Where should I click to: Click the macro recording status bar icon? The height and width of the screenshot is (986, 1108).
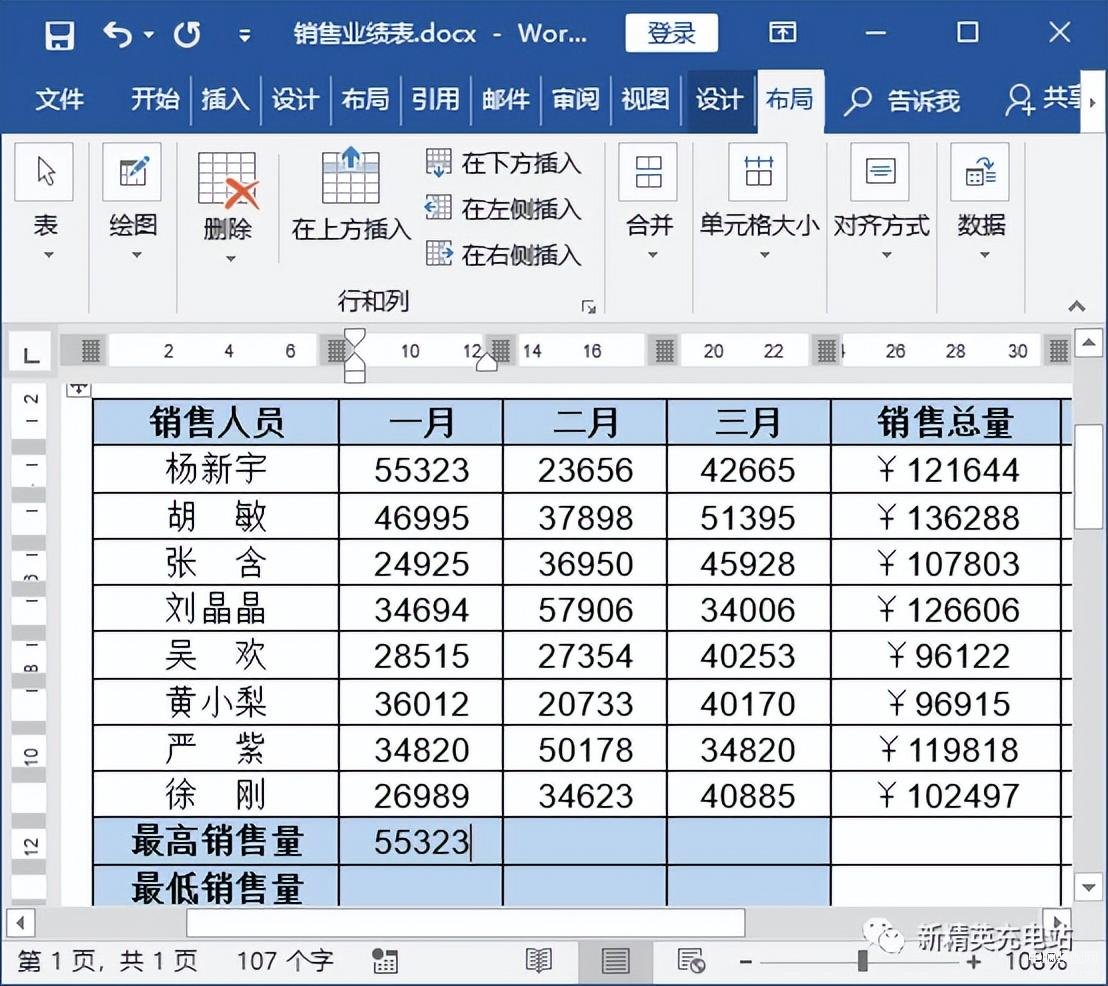[384, 961]
